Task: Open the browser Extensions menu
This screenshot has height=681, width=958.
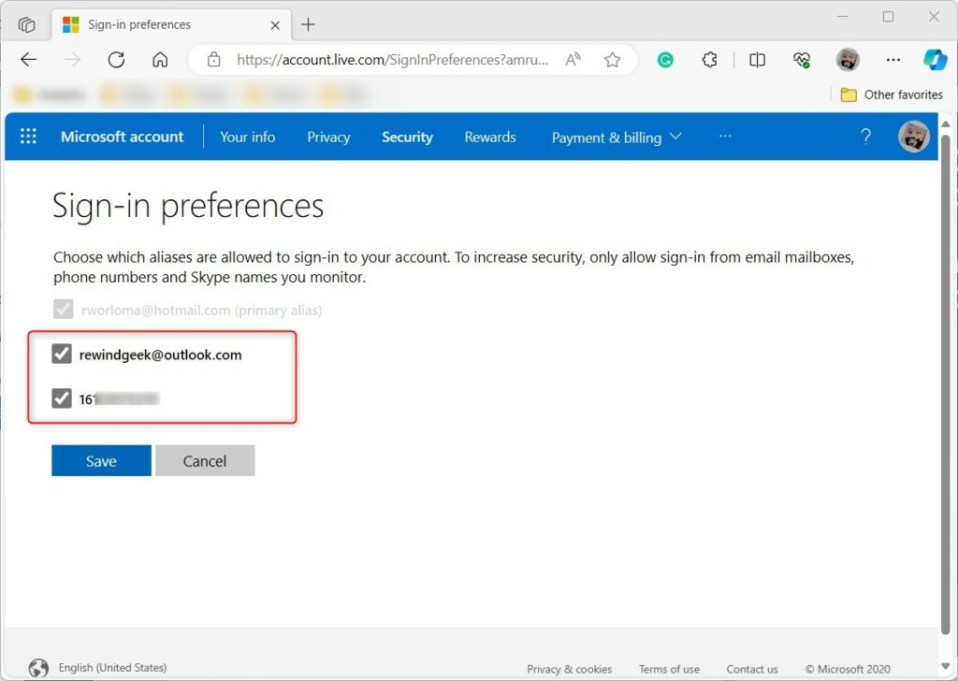Action: [709, 59]
